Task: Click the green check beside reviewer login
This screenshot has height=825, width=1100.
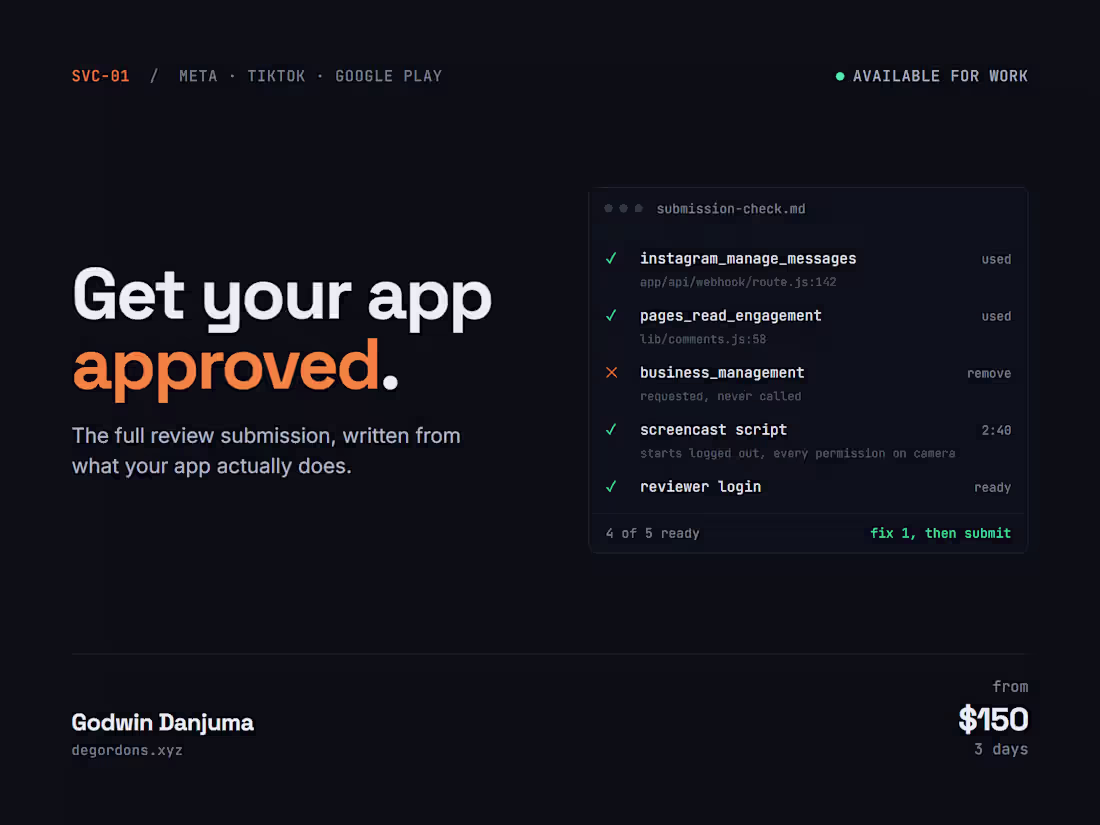Action: [611, 487]
